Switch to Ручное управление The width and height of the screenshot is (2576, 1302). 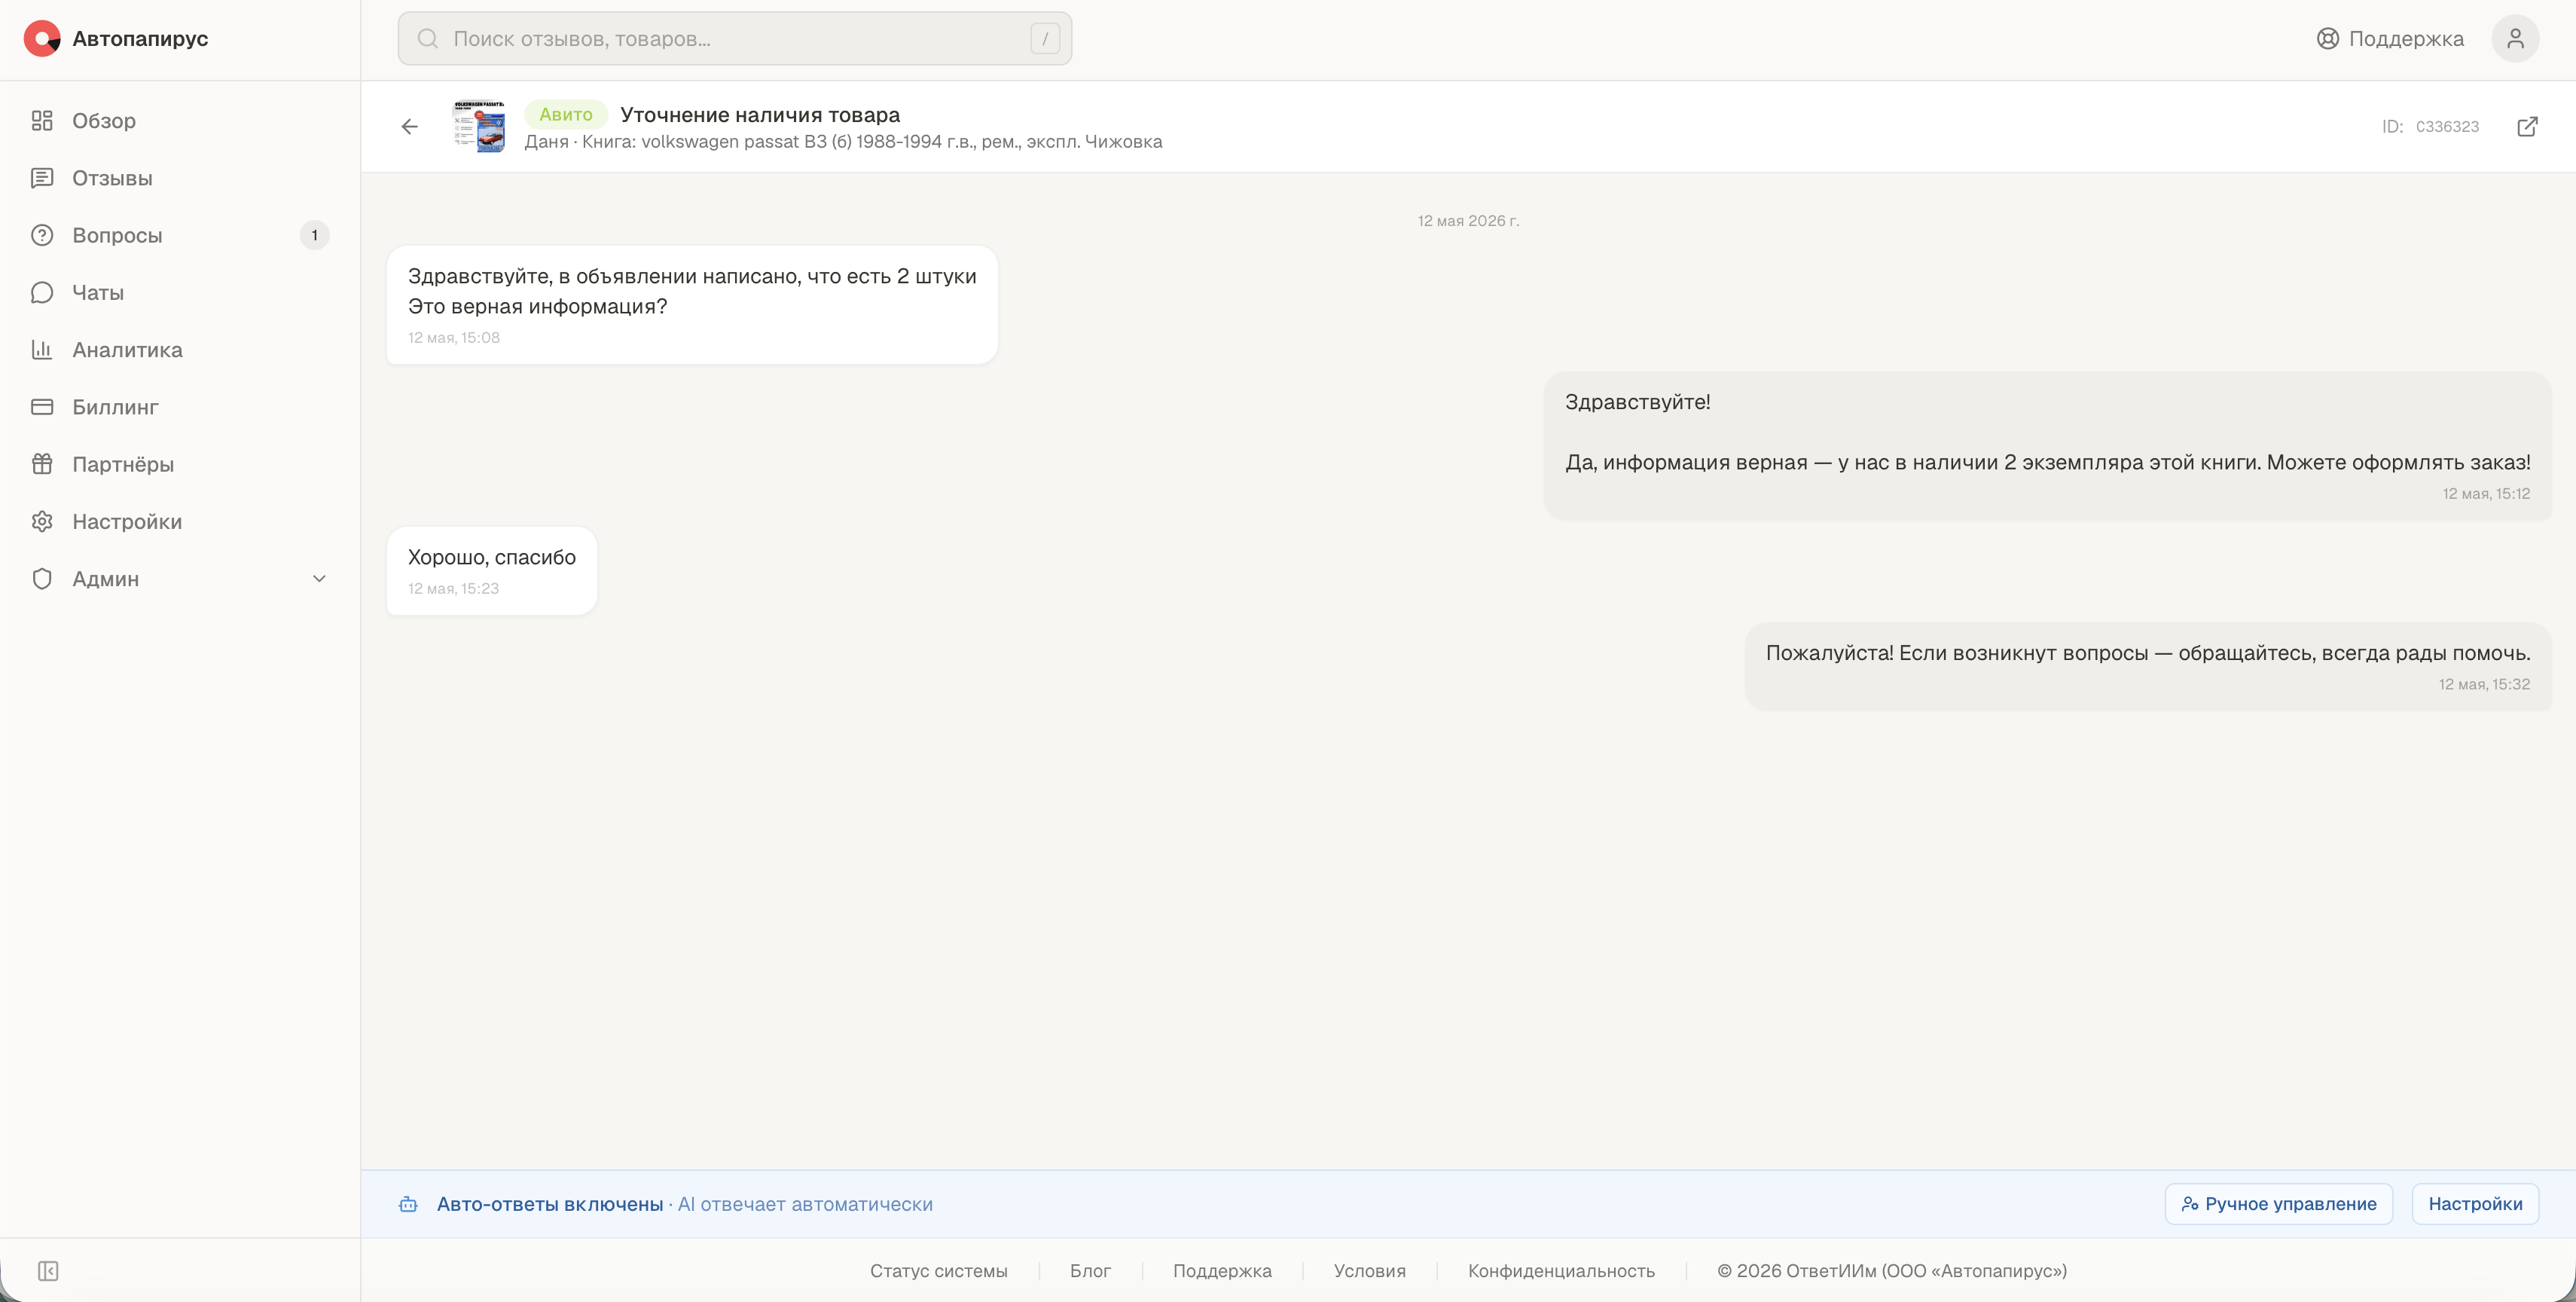tap(2279, 1204)
